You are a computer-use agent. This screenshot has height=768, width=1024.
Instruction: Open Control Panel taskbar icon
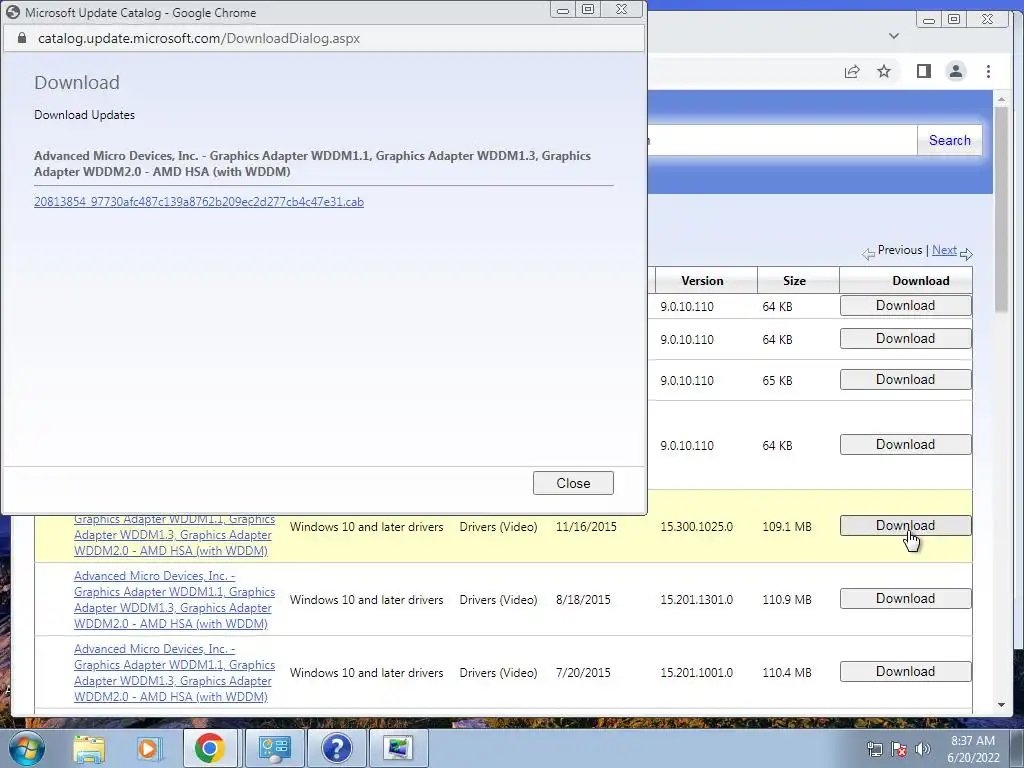(274, 748)
